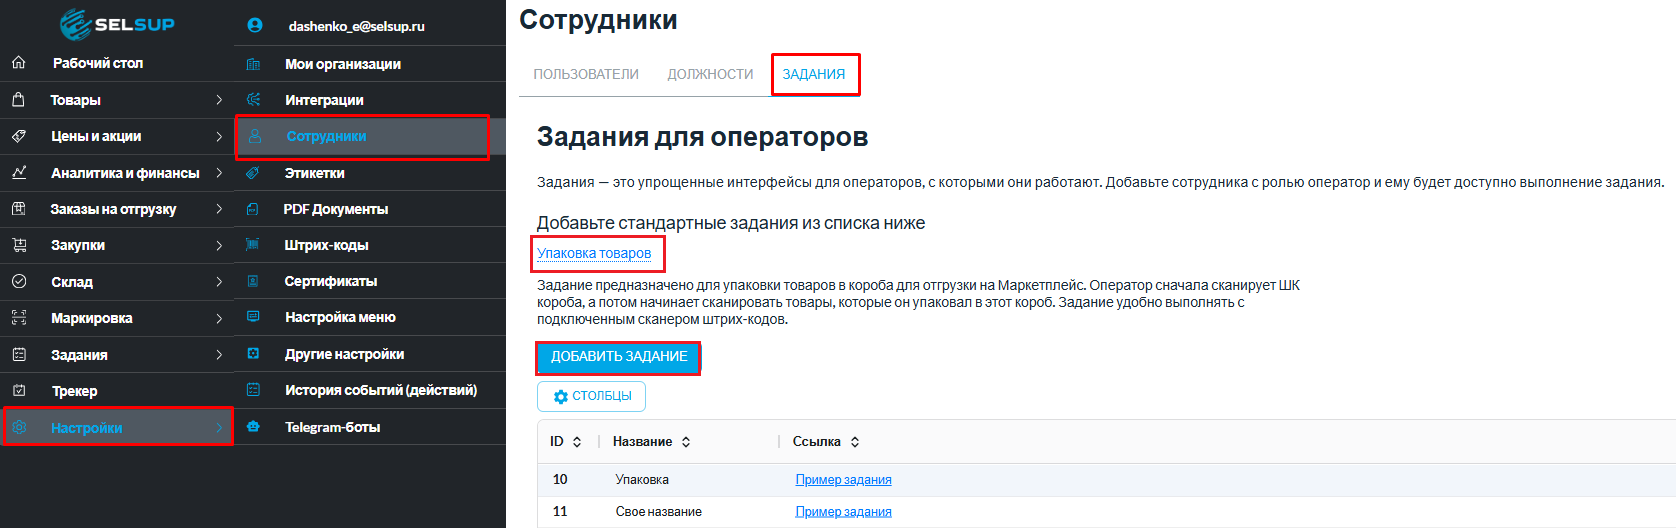1676x528 pixels.
Task: Click the document icon beside PDF Документы
Action: (254, 209)
